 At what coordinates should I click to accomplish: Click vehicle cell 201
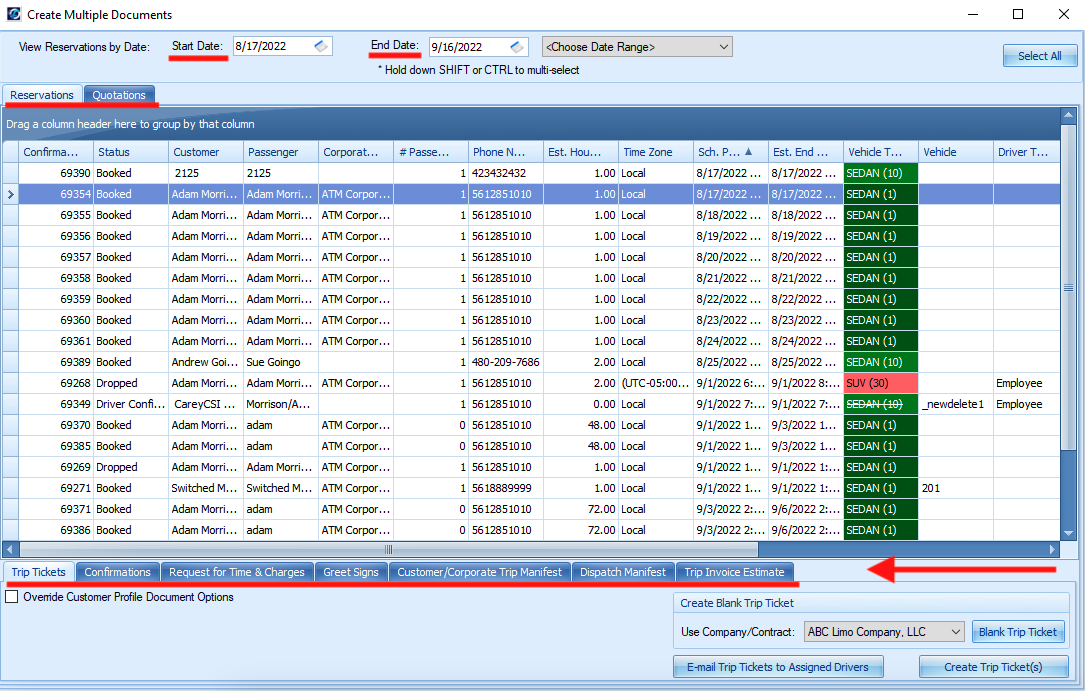955,488
